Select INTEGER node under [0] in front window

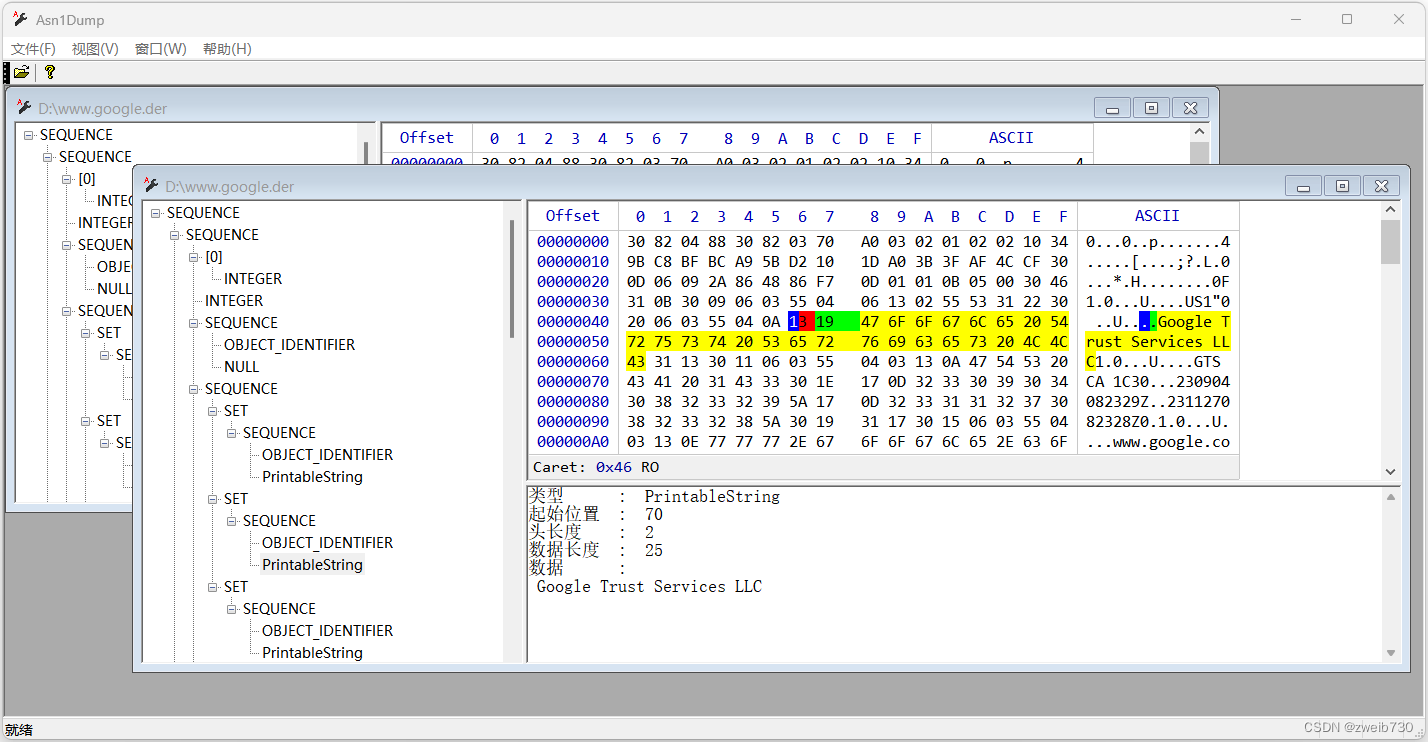(253, 279)
